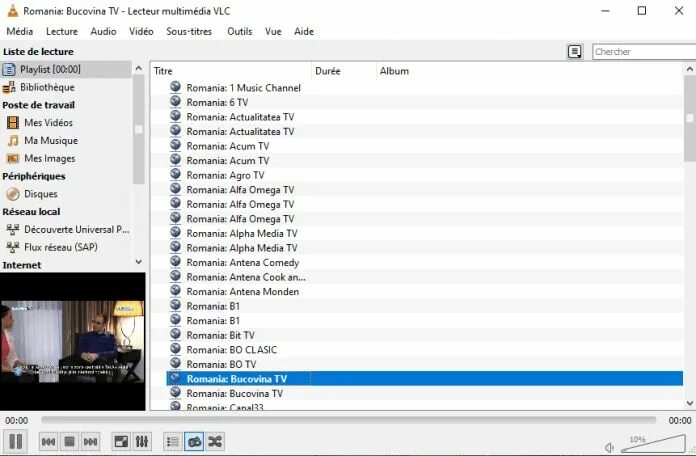Click the Ma Musique note icon

tap(13, 141)
